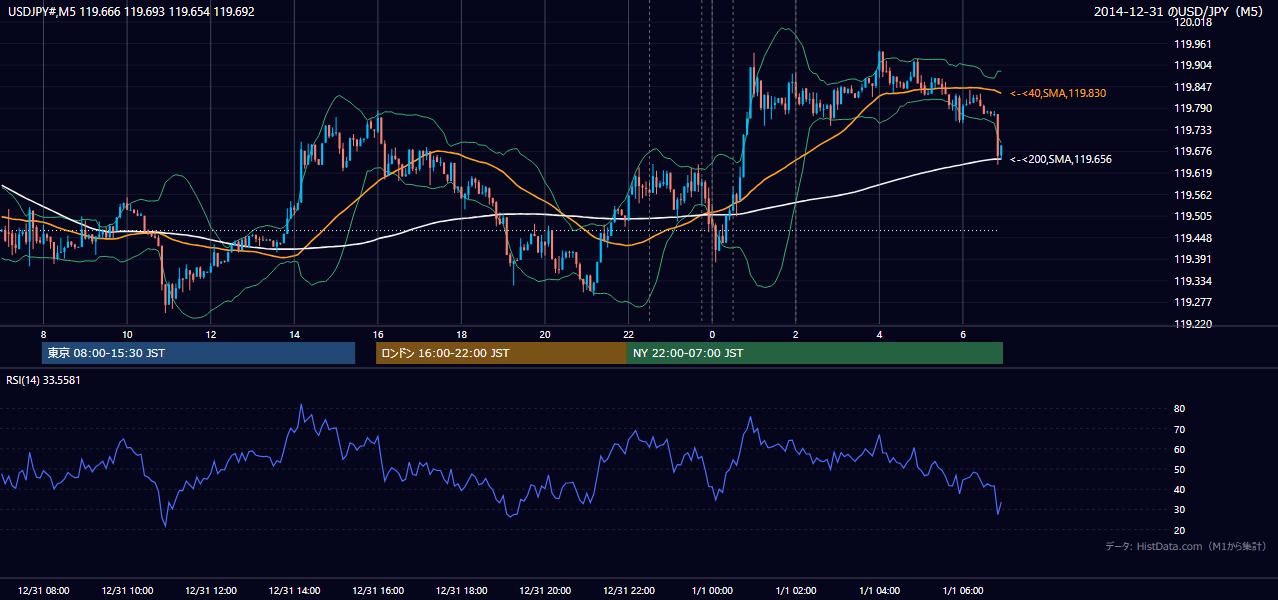Select the 200 SMA 119.656 label

click(1061, 159)
